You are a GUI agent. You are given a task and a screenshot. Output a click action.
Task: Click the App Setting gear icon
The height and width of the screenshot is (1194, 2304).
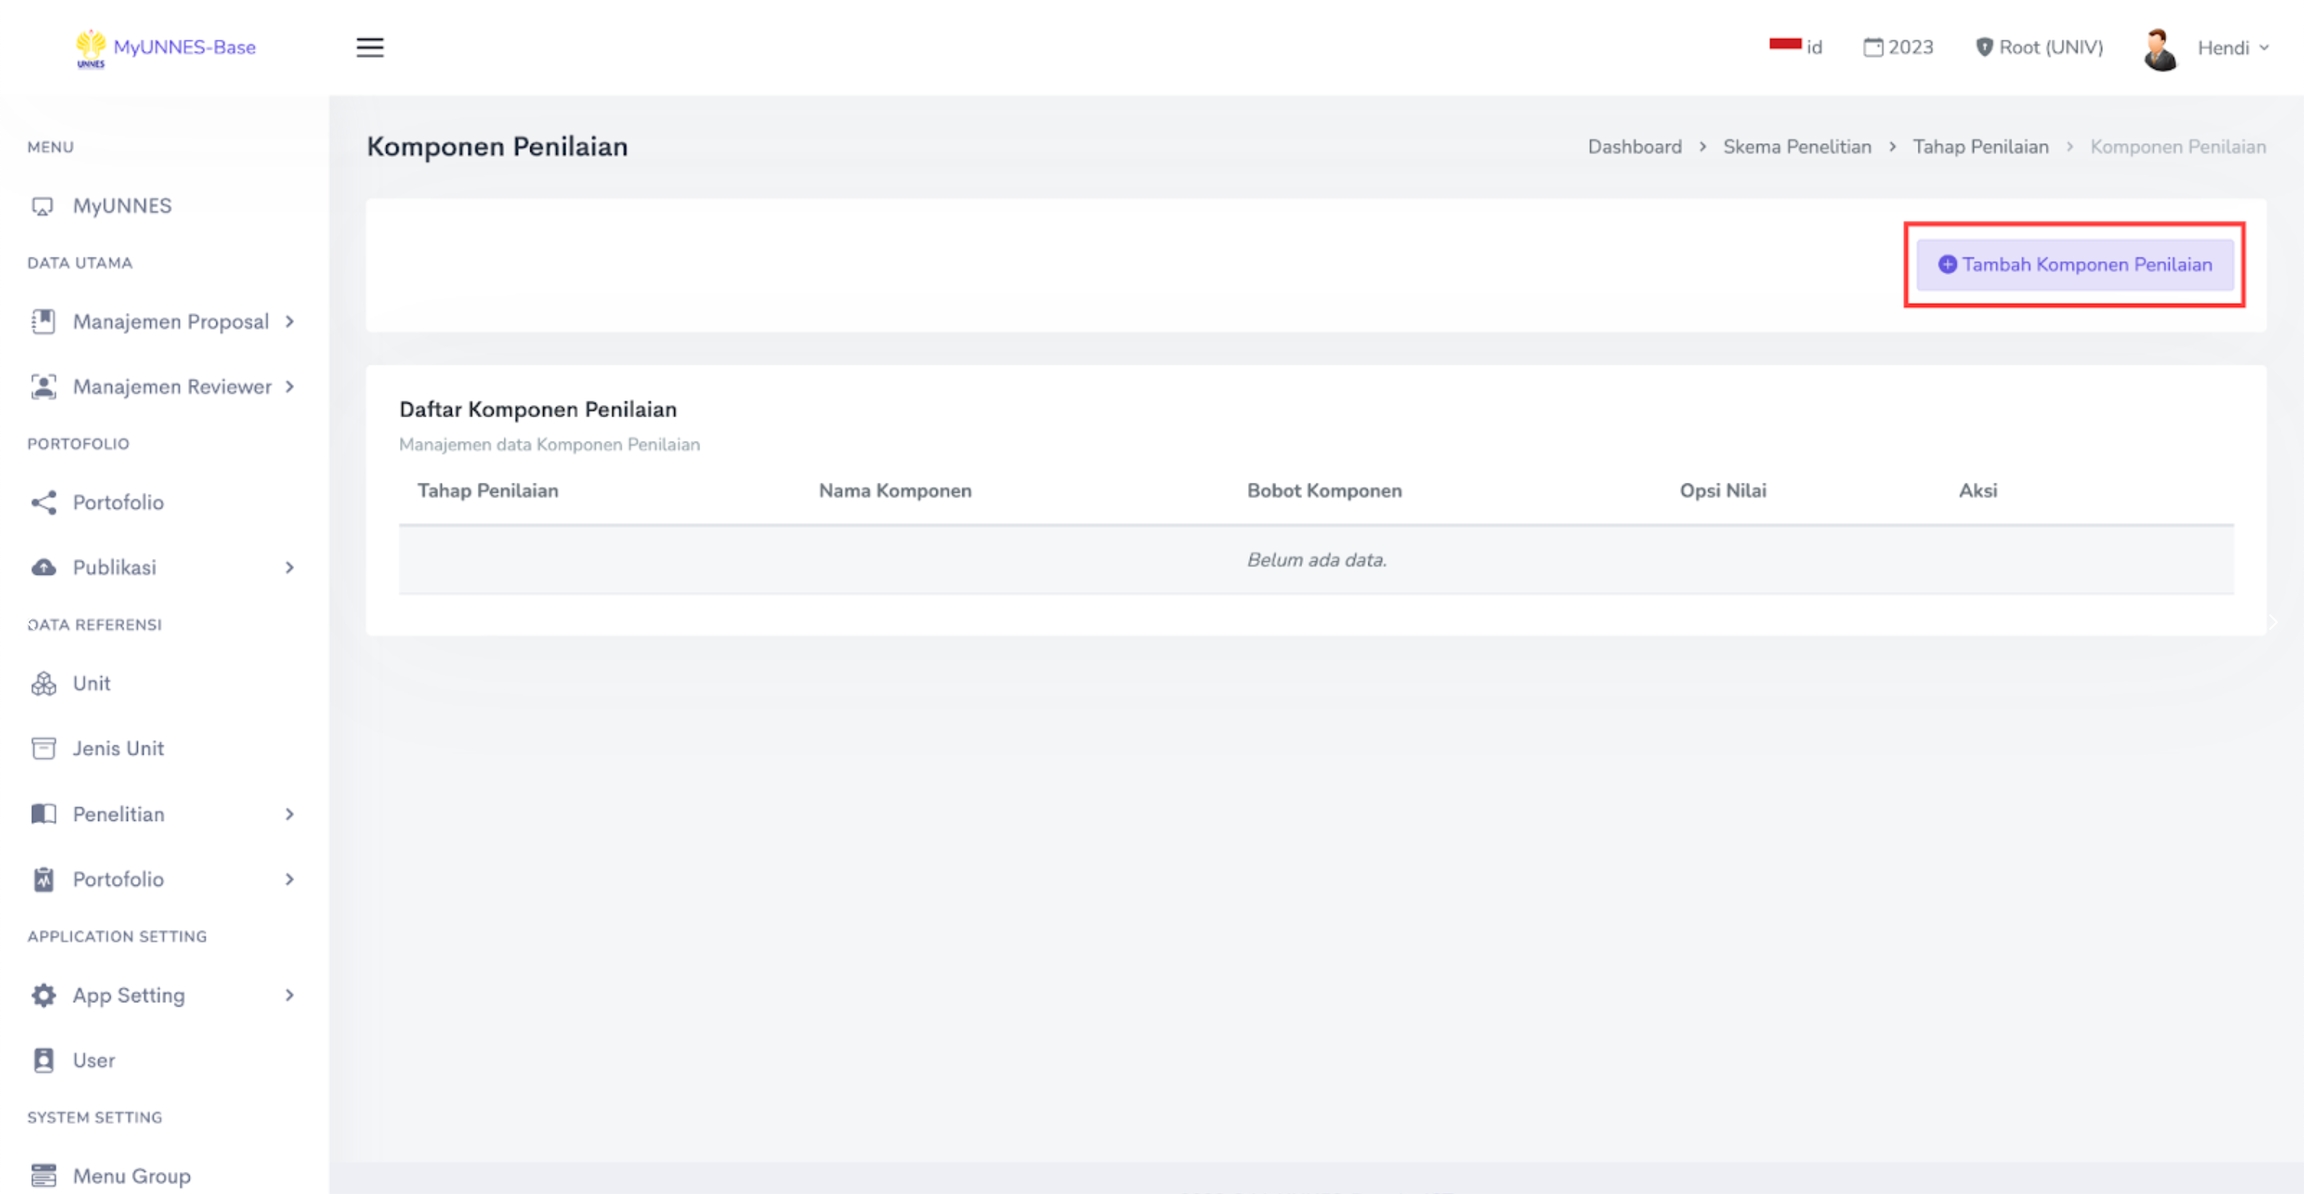coord(43,995)
